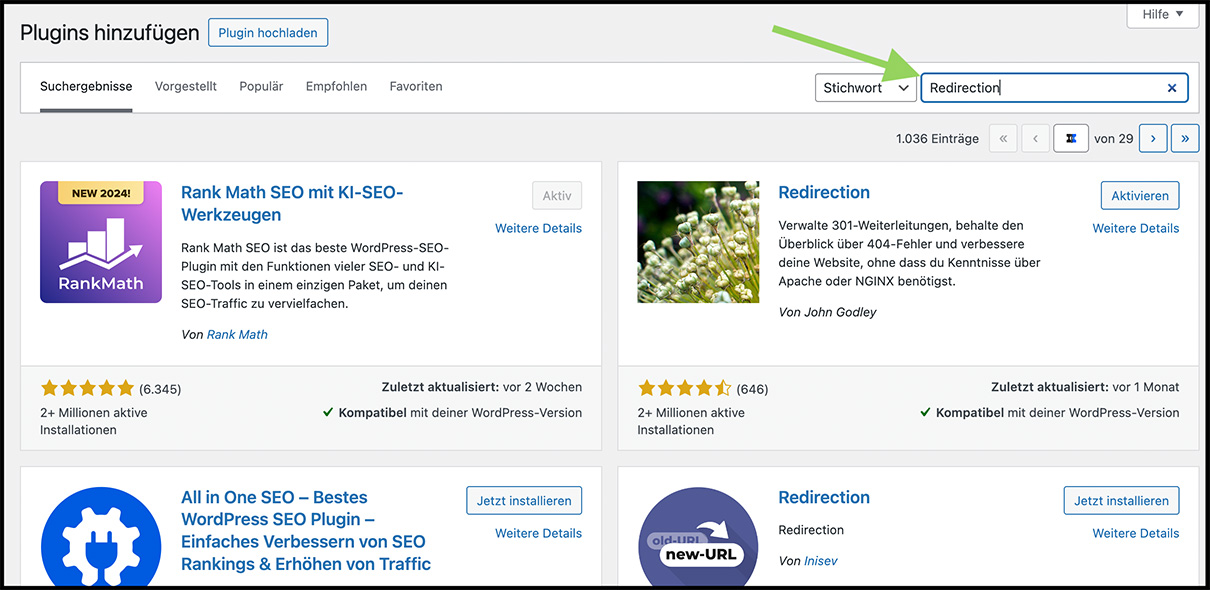
Task: Switch to the Populär tab
Action: [261, 87]
